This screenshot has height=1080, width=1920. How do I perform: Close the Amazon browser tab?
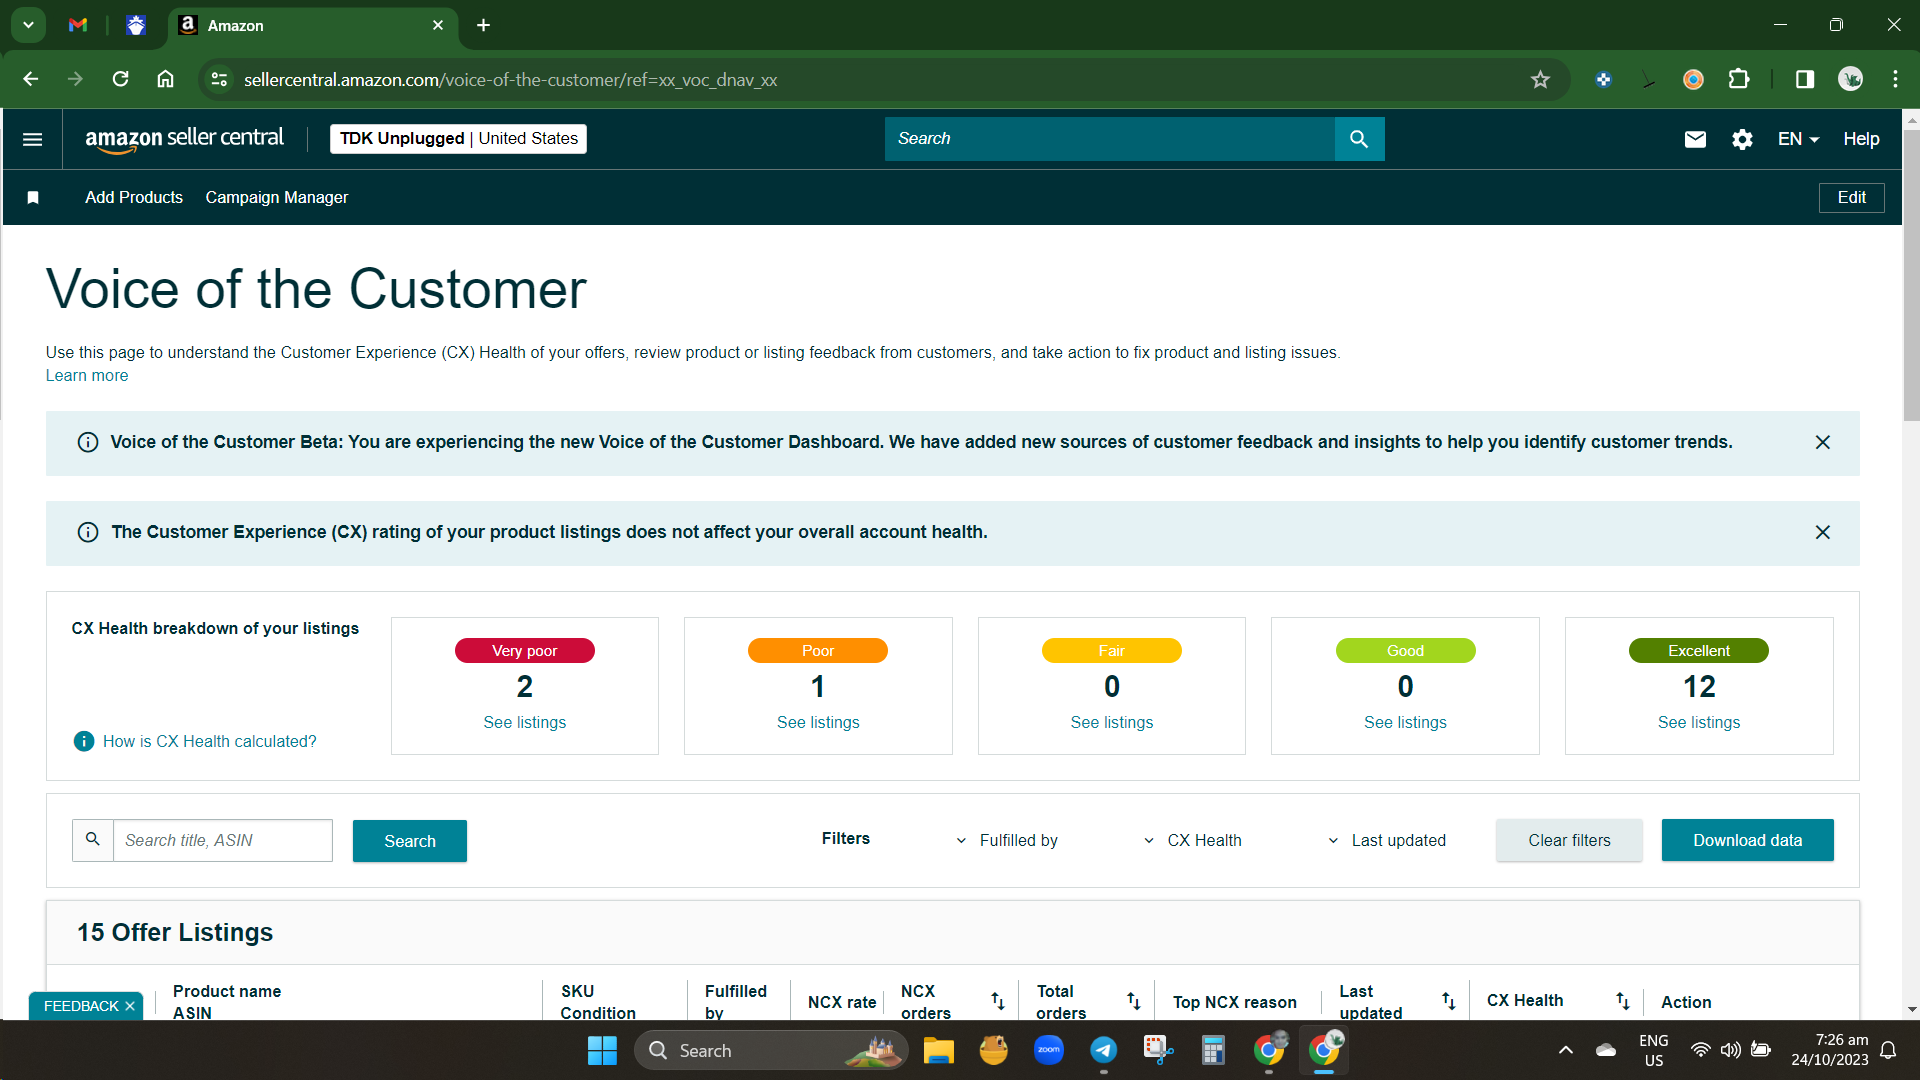438,25
